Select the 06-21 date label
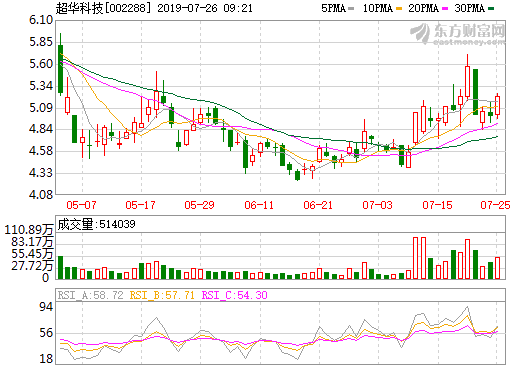Image resolution: width=520 pixels, height=365 pixels. [x=318, y=205]
